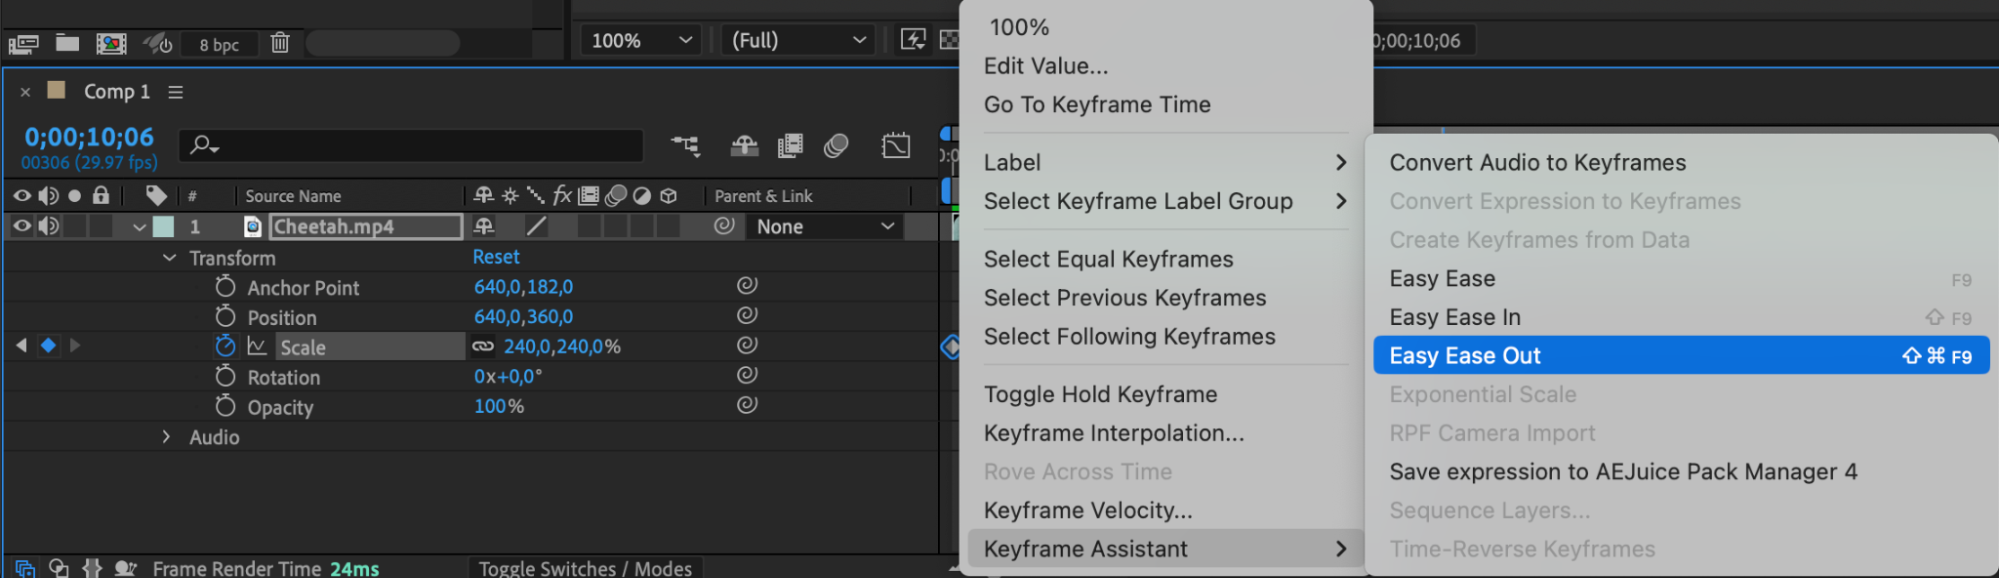Click the frame blending icon in the timeline toolbar
1999x578 pixels.
click(790, 146)
